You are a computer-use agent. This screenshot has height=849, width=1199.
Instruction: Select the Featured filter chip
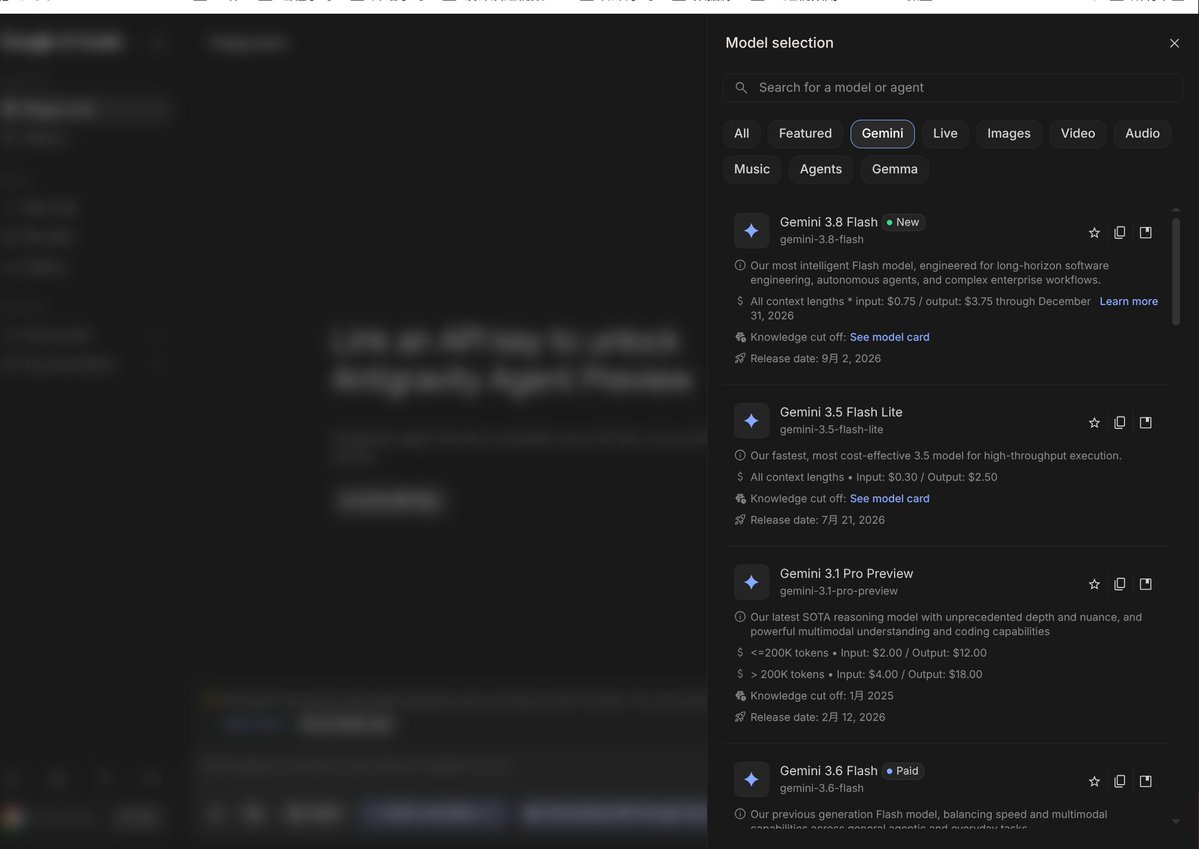[x=805, y=133]
